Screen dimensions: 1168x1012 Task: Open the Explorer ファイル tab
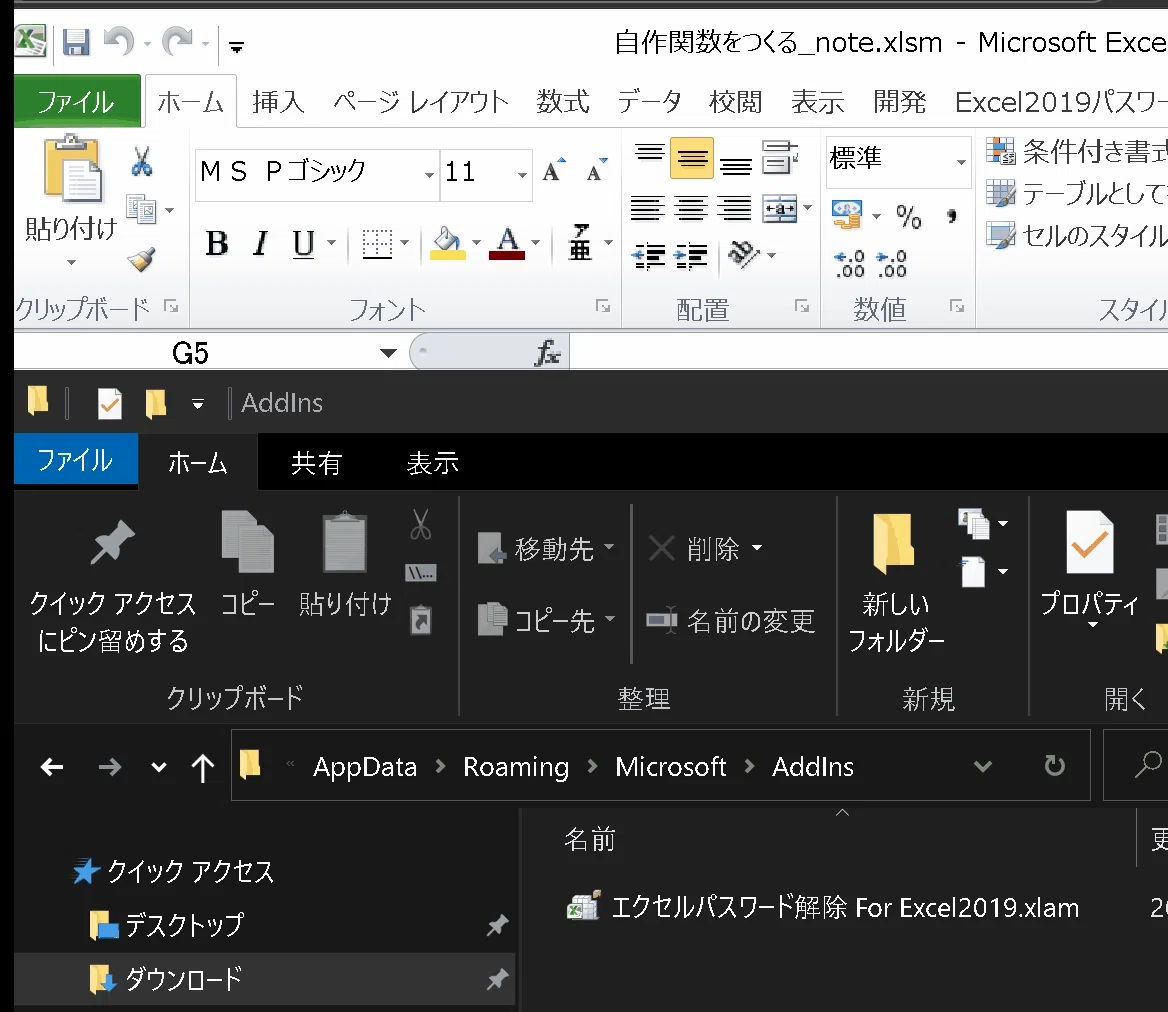[x=75, y=460]
